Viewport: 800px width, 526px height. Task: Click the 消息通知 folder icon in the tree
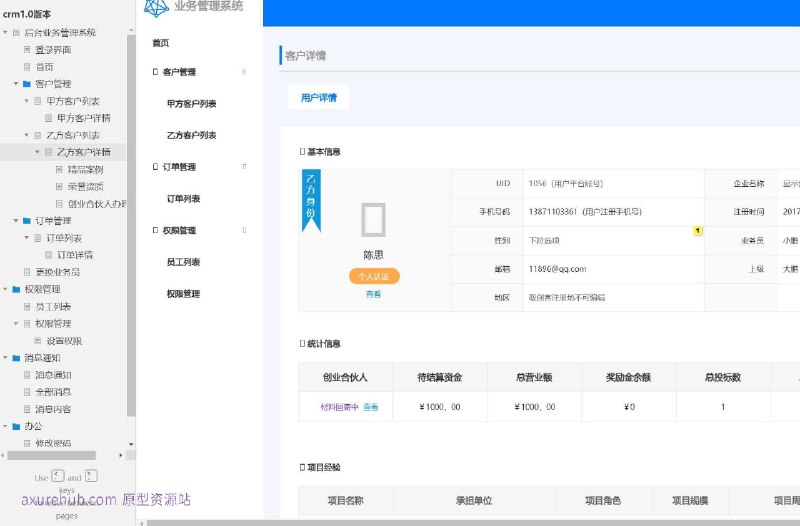[x=16, y=358]
